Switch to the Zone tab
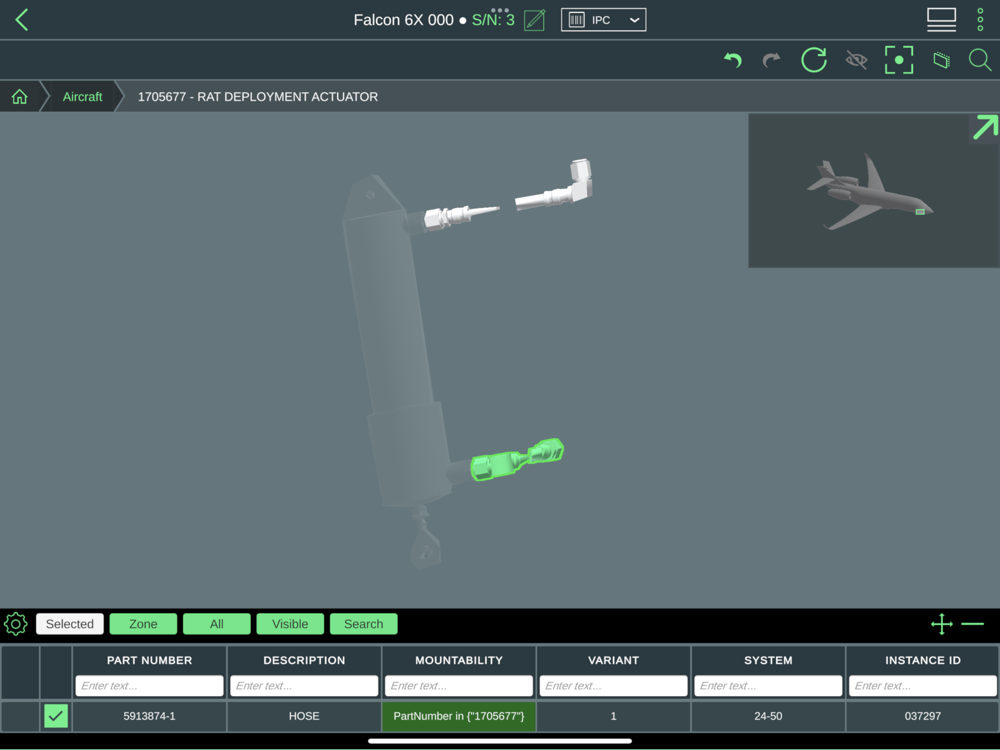The height and width of the screenshot is (750, 1000). tap(143, 624)
